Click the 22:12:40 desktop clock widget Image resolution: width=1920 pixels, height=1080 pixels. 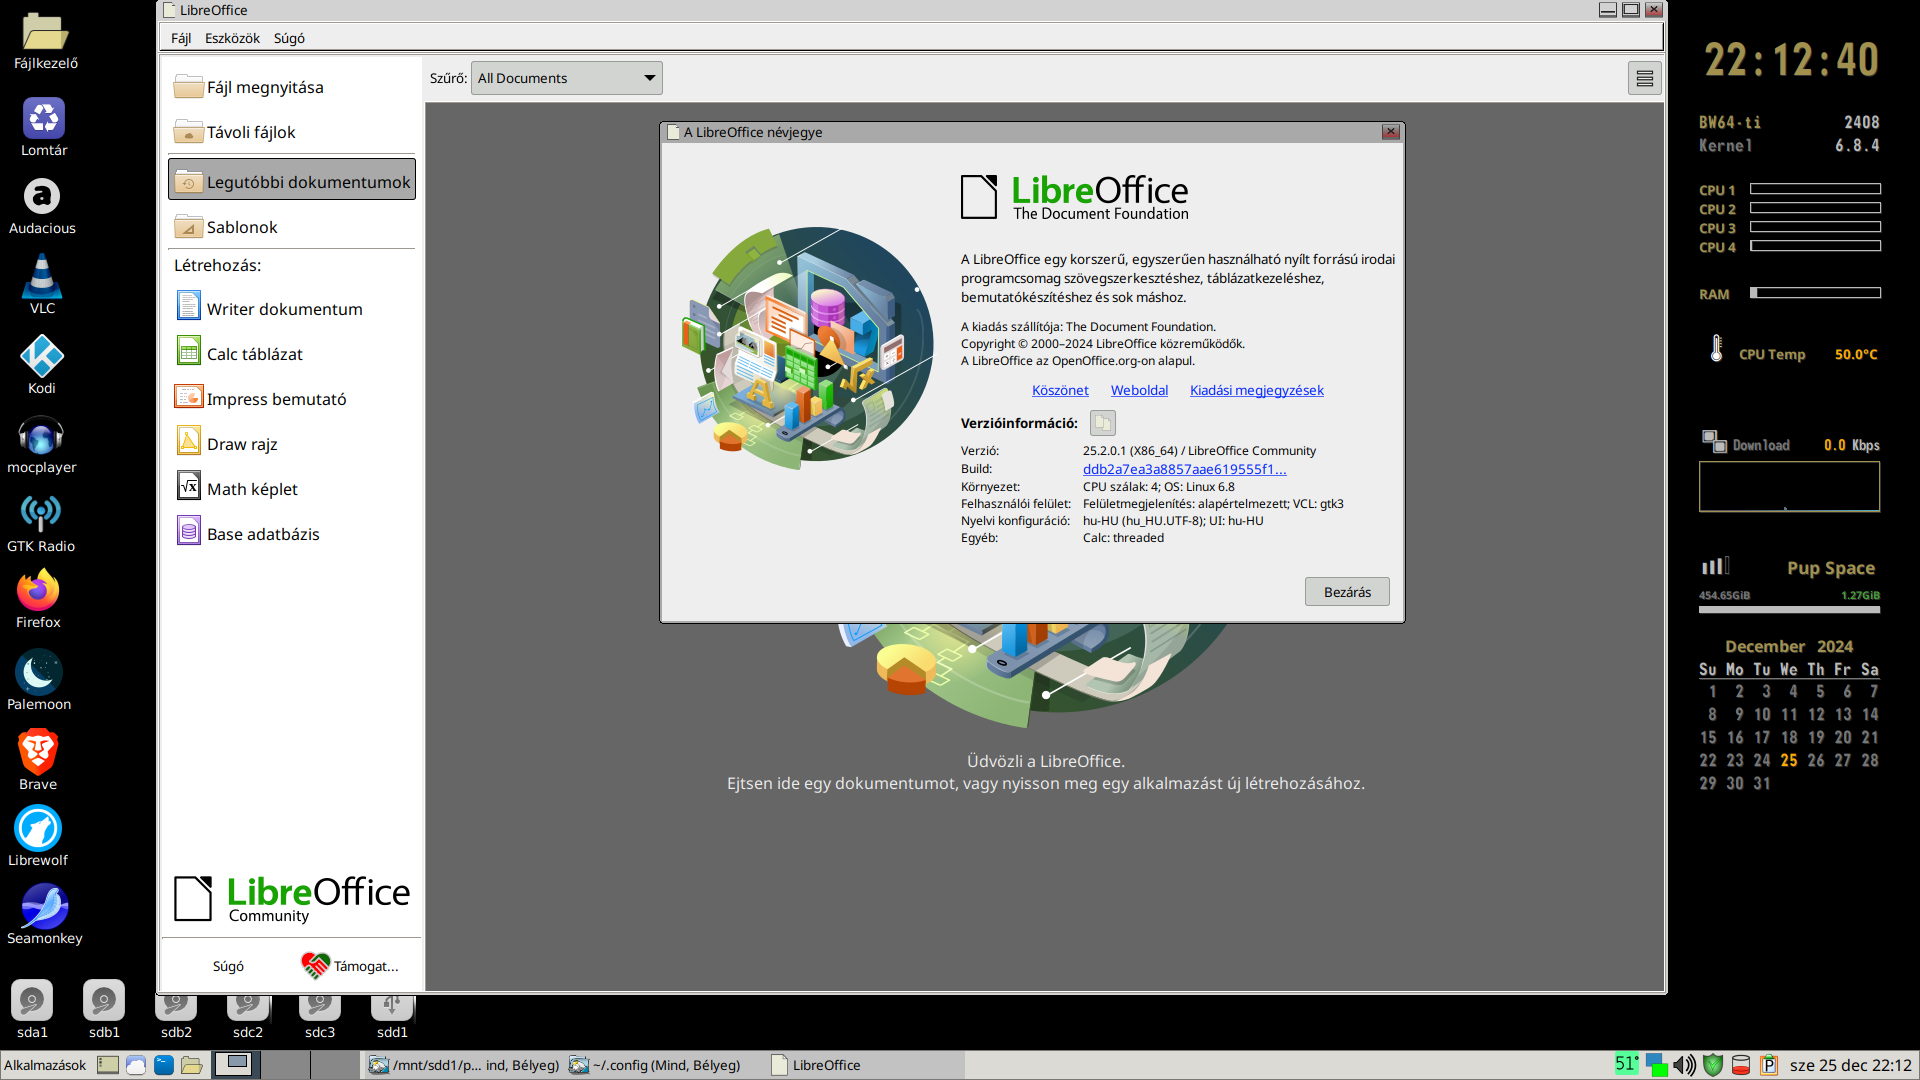point(1791,60)
